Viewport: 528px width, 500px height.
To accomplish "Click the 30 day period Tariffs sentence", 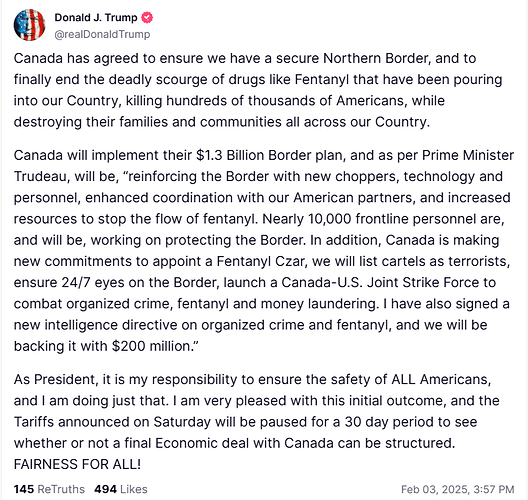I will (245, 422).
